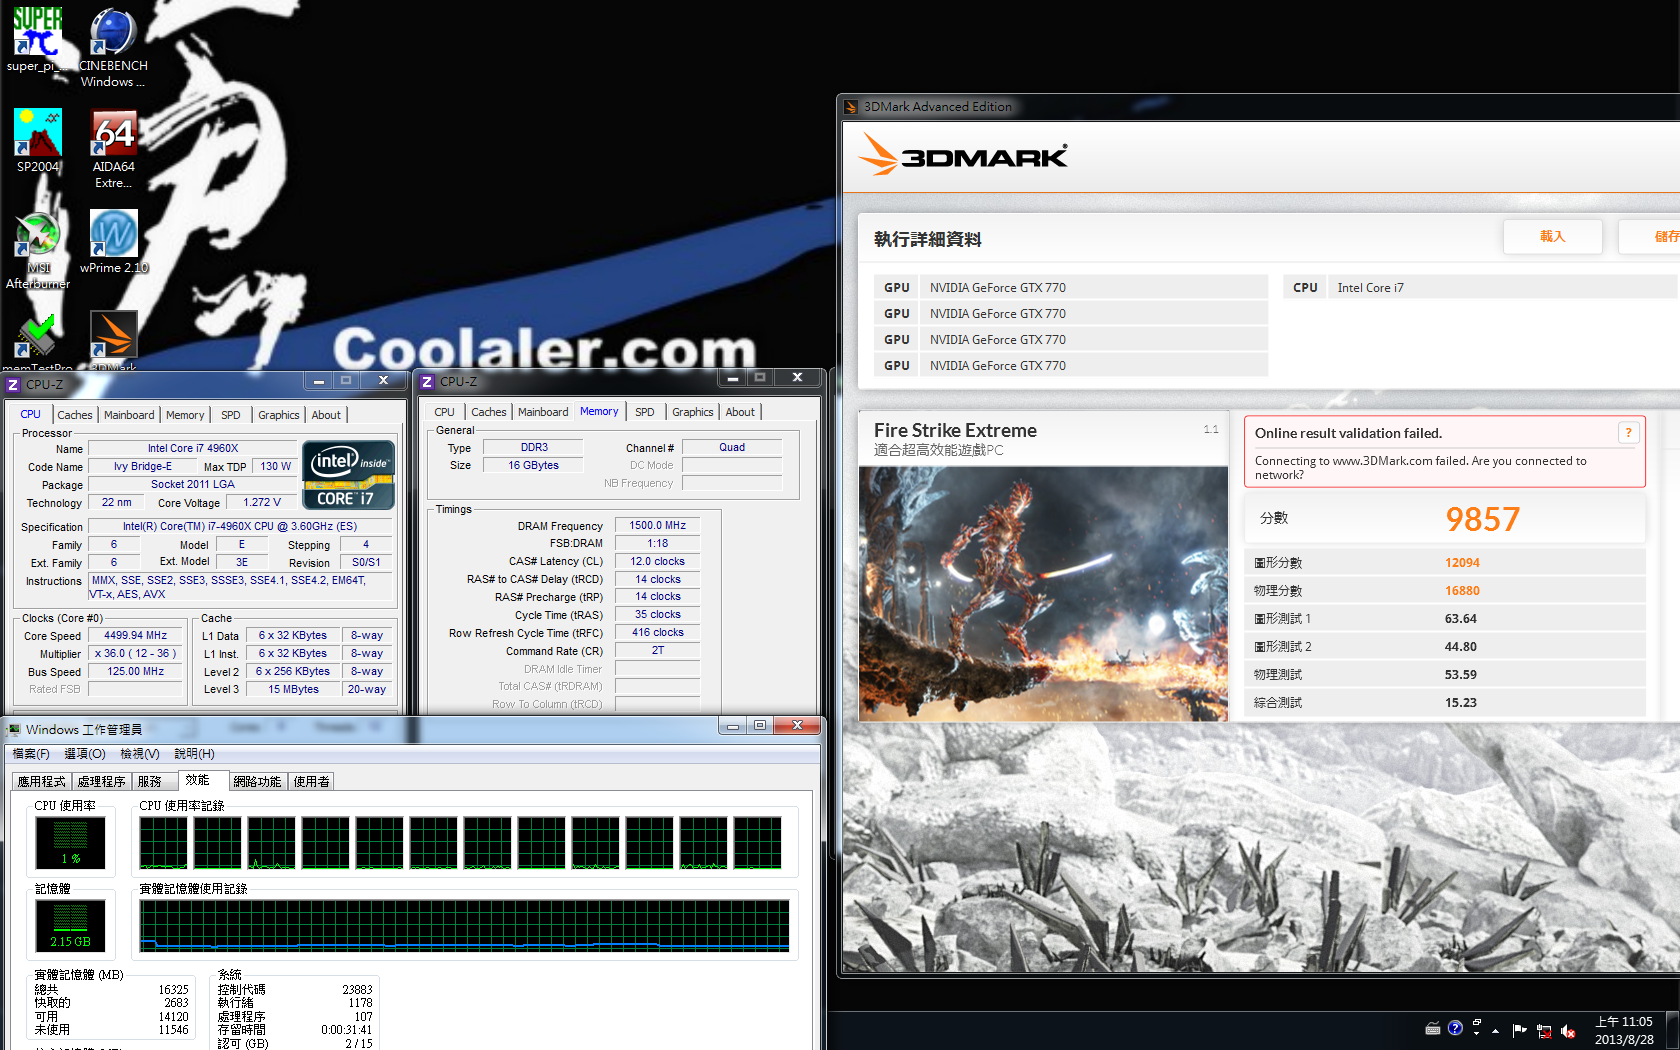Click the blue help icon in the system tray
Screen dimensions: 1680x1050
click(1455, 1028)
